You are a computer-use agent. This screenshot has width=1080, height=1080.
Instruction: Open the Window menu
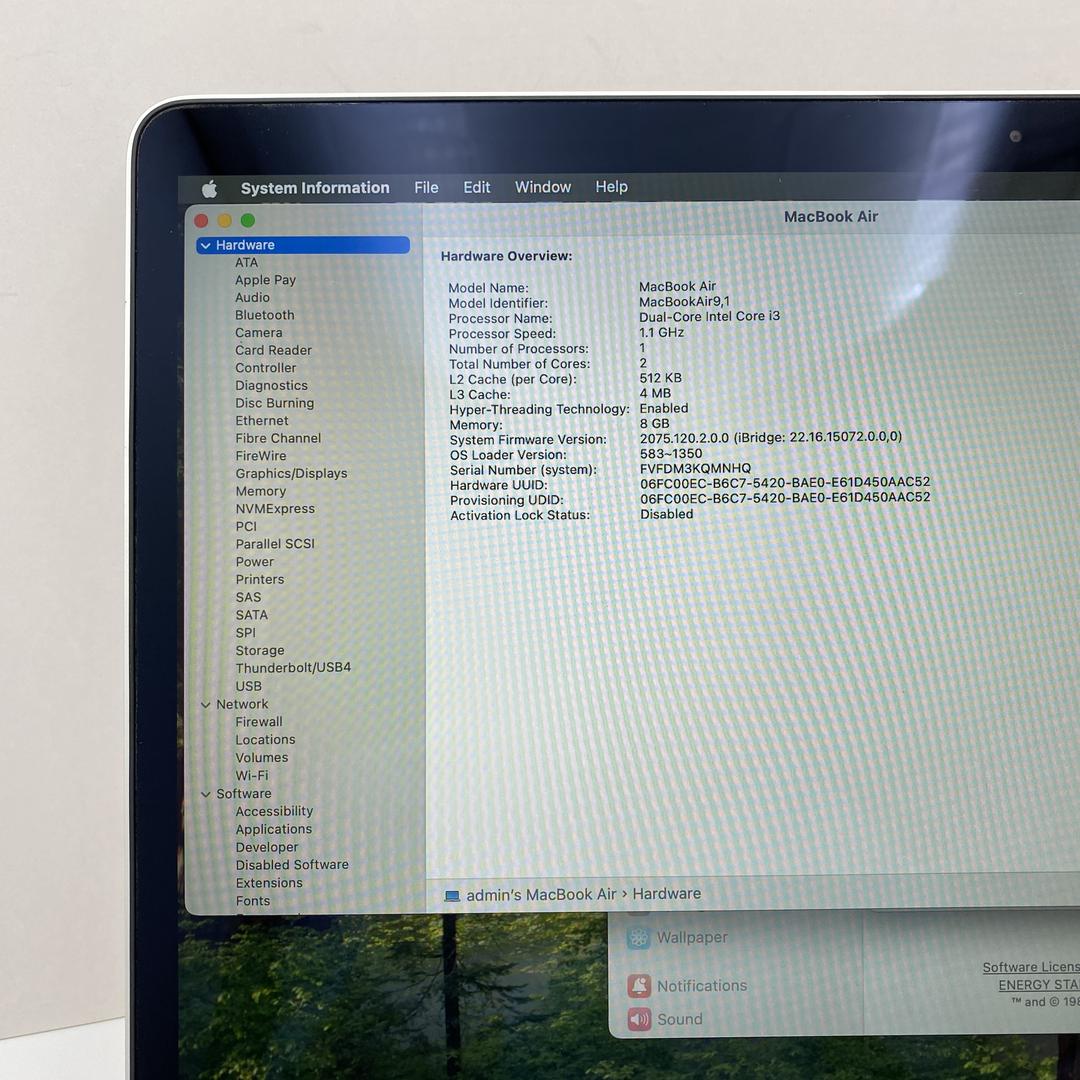point(543,187)
